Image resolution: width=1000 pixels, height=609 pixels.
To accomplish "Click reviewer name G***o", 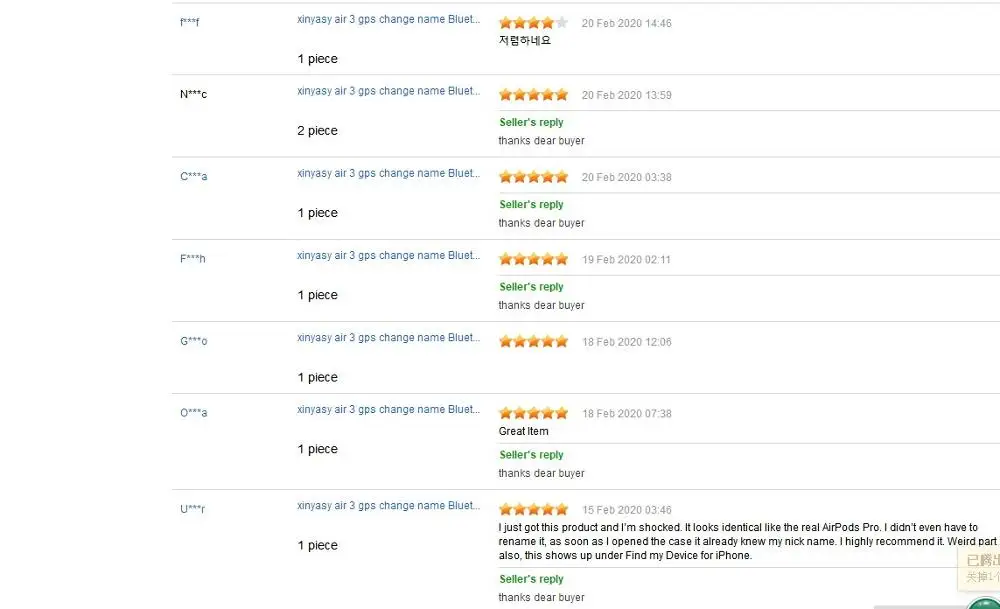I will pyautogui.click(x=193, y=341).
